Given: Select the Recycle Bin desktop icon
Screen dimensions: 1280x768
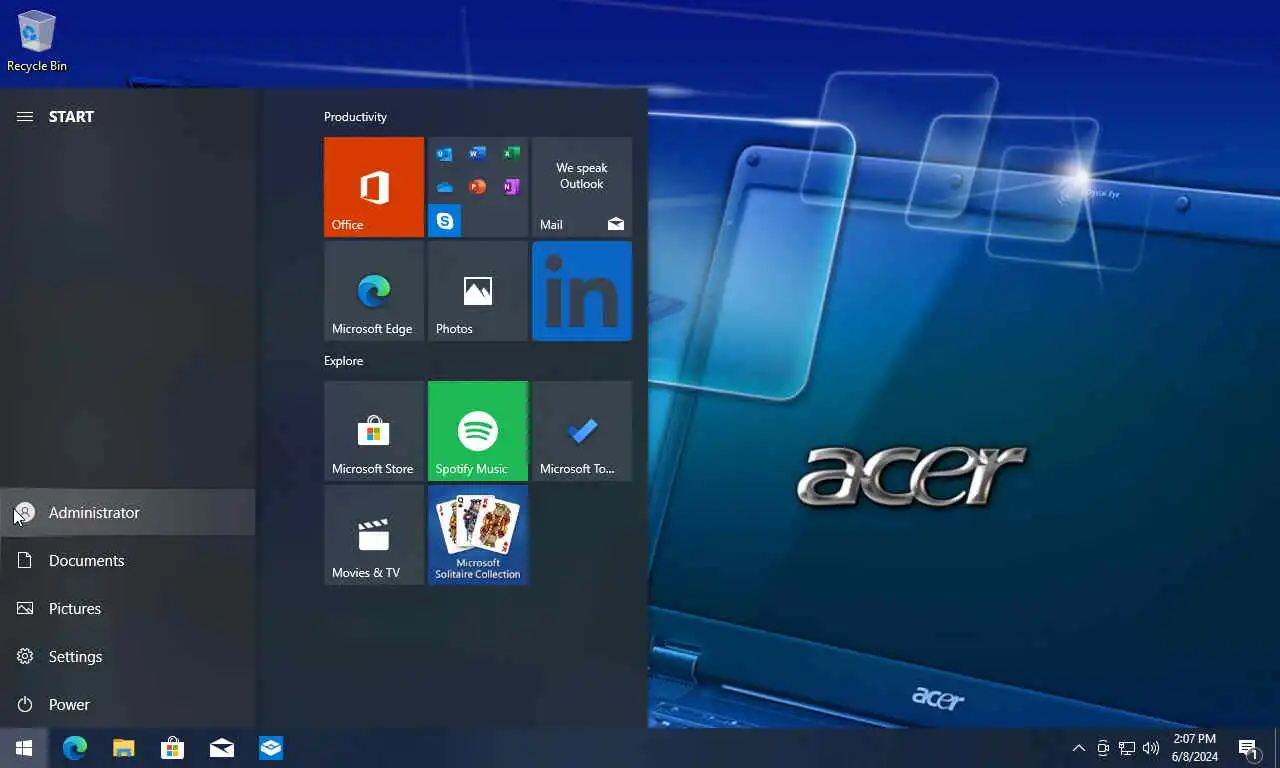Looking at the screenshot, I should click(x=37, y=41).
